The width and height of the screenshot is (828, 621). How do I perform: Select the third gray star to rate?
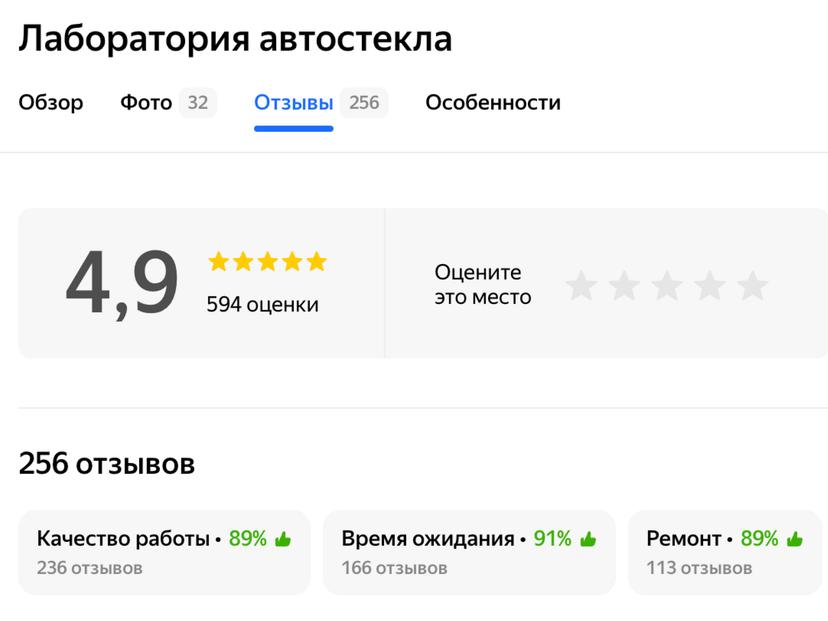tap(666, 284)
